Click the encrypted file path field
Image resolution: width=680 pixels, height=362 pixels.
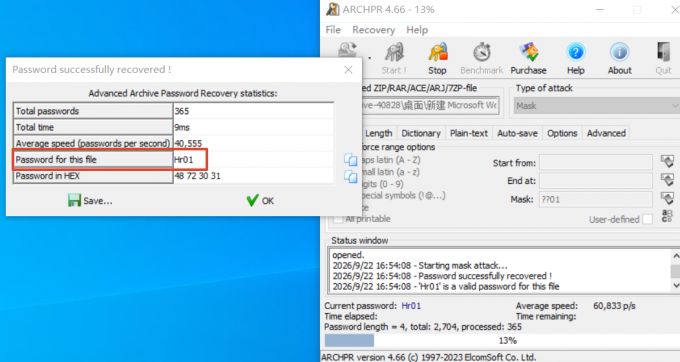[x=430, y=105]
